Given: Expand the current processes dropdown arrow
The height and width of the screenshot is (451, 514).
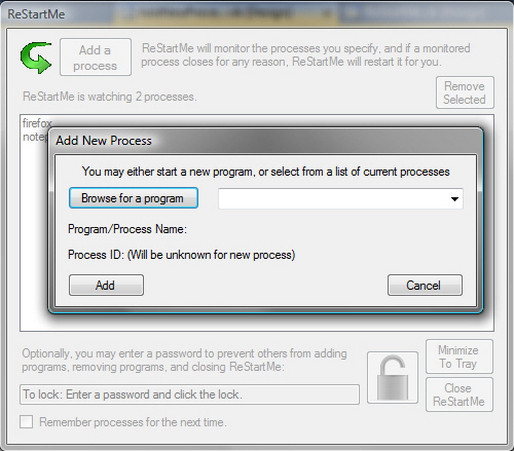Looking at the screenshot, I should pyautogui.click(x=454, y=199).
